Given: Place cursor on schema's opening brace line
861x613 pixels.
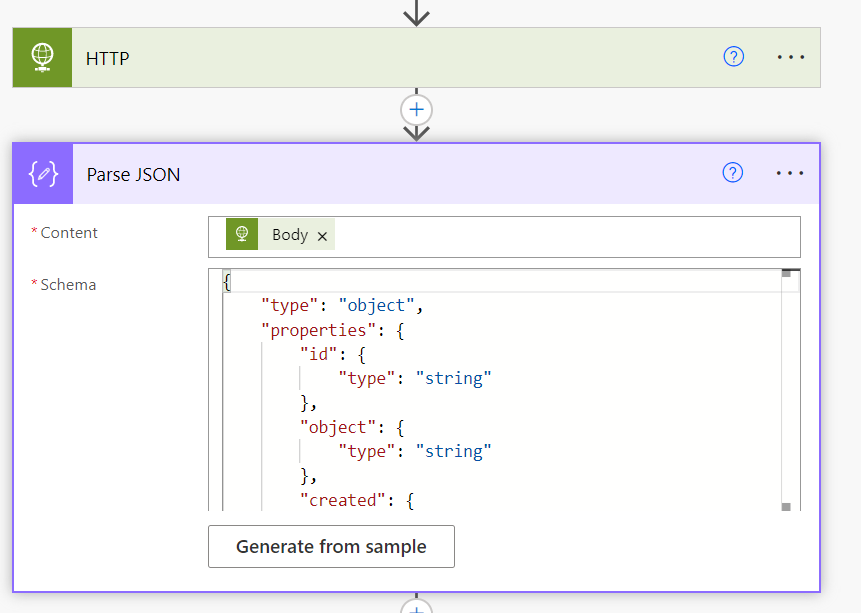Looking at the screenshot, I should [228, 282].
